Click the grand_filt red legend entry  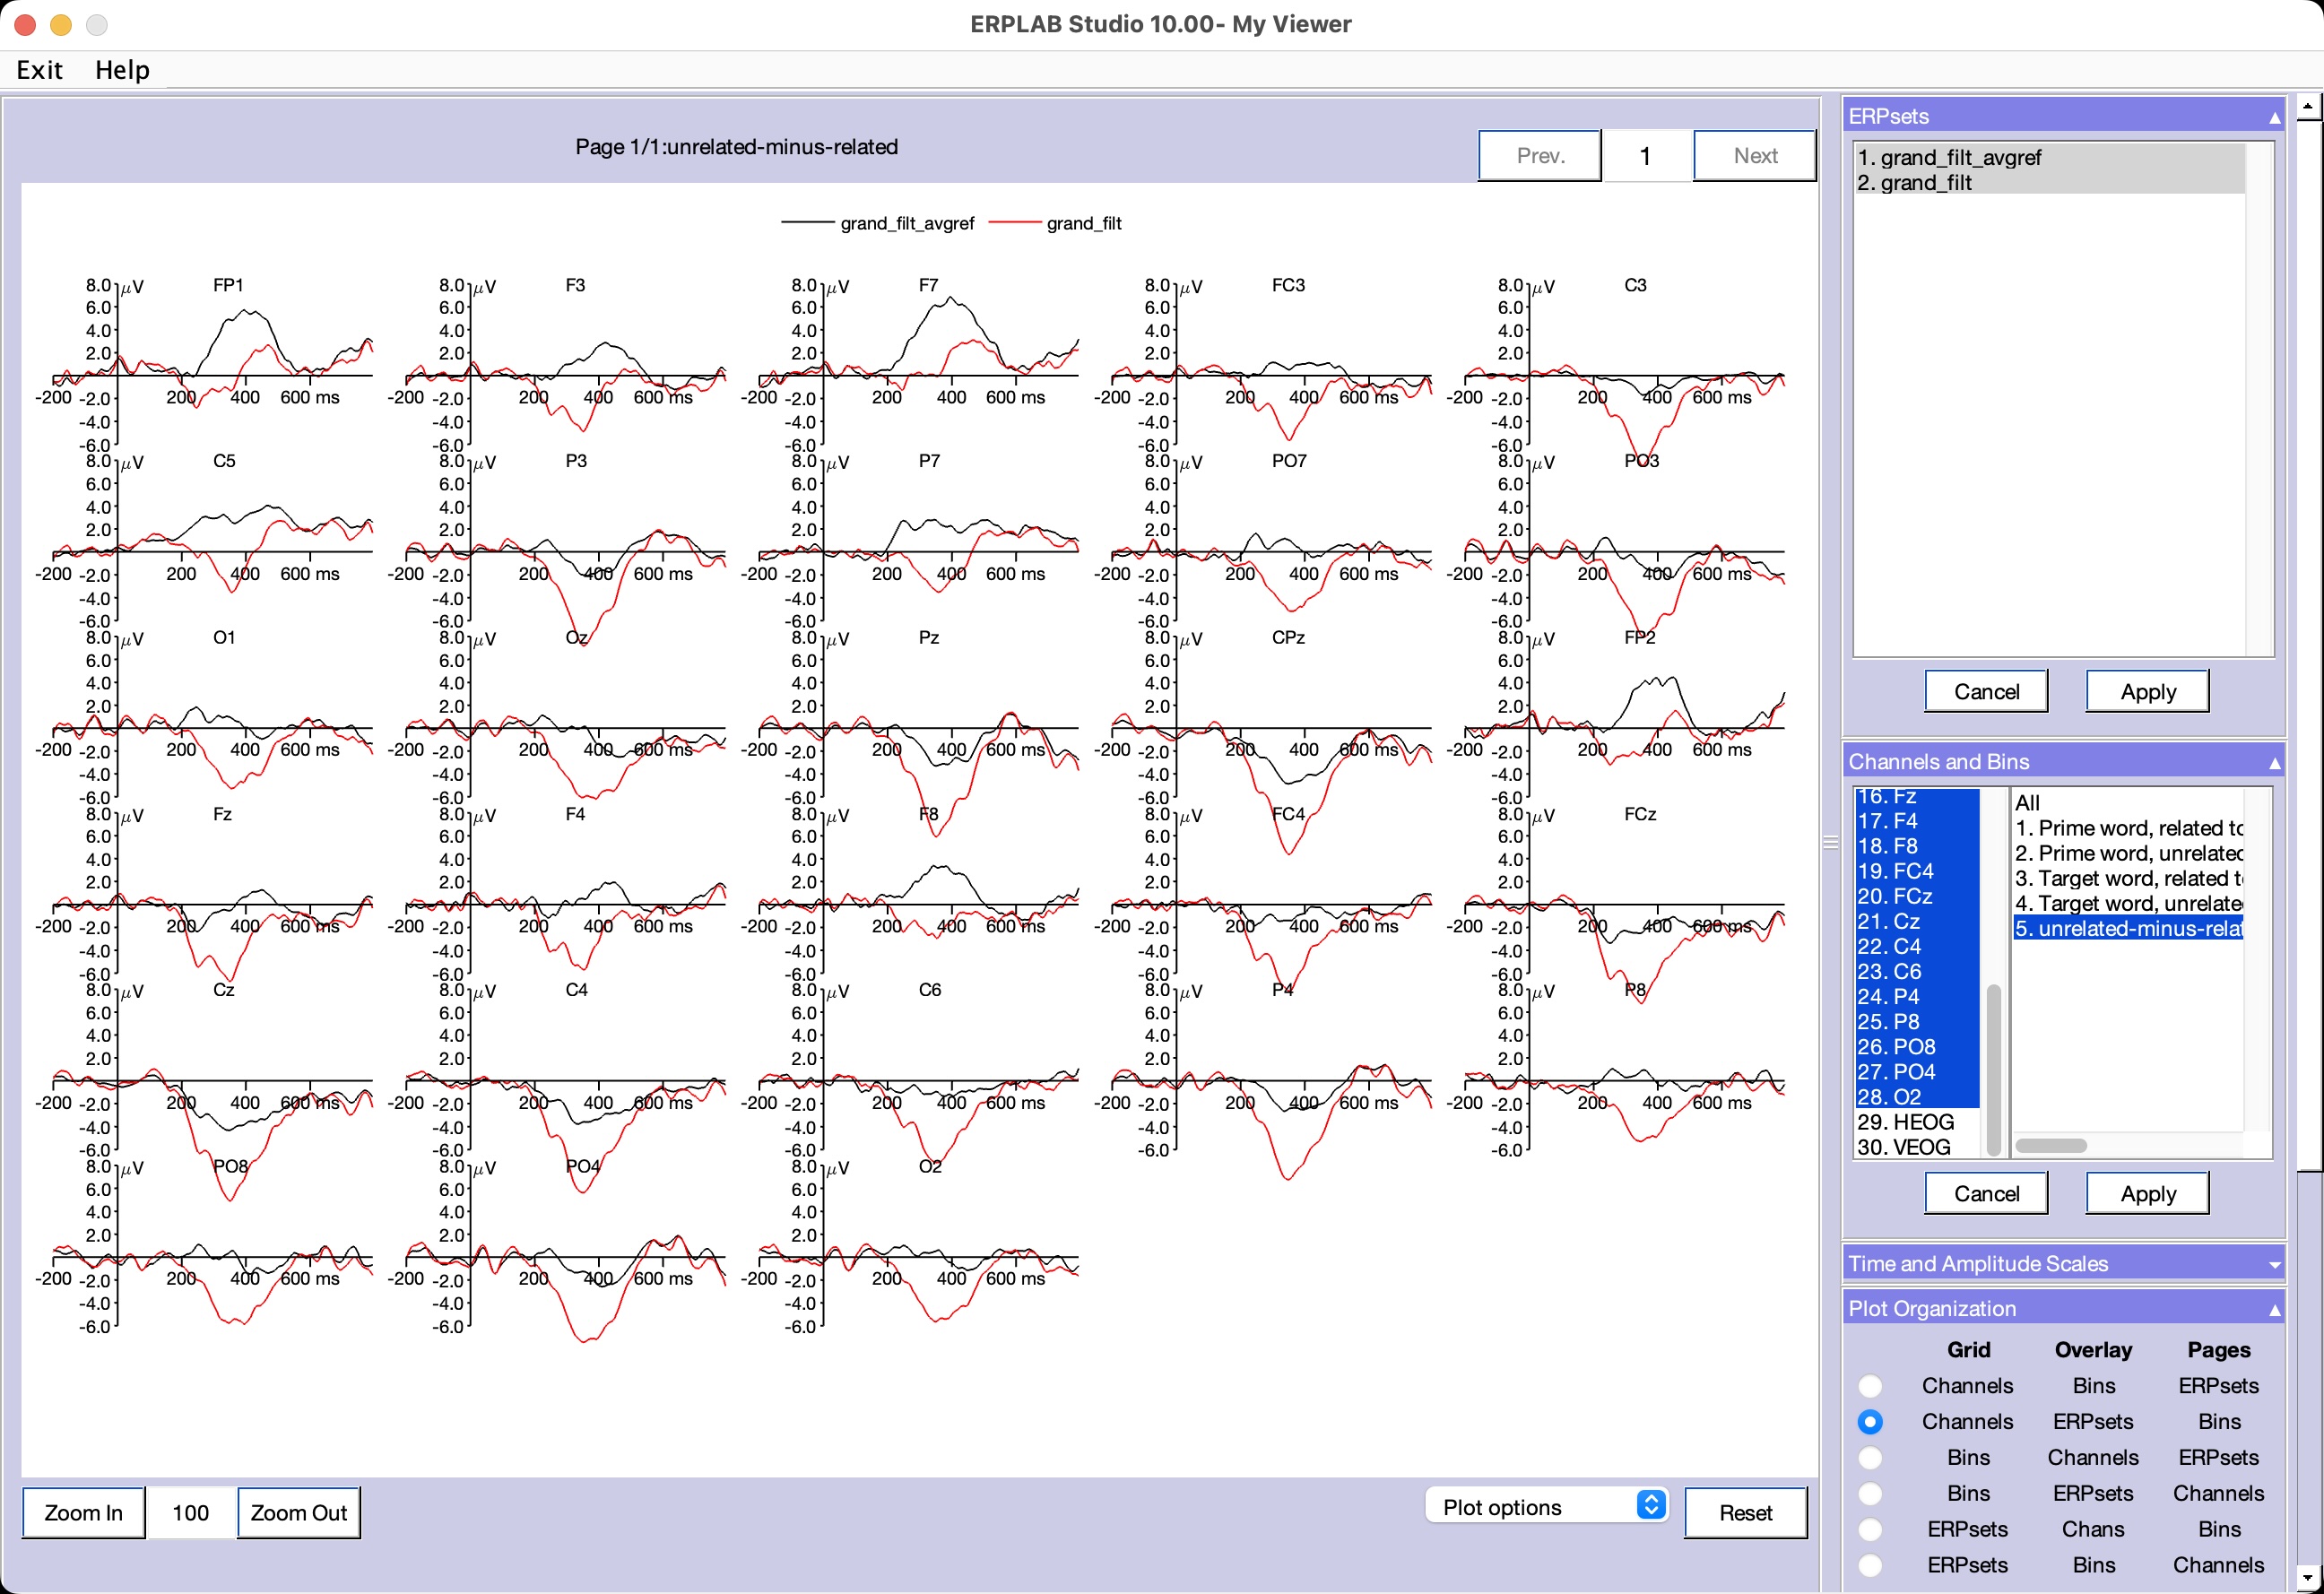(x=1055, y=224)
